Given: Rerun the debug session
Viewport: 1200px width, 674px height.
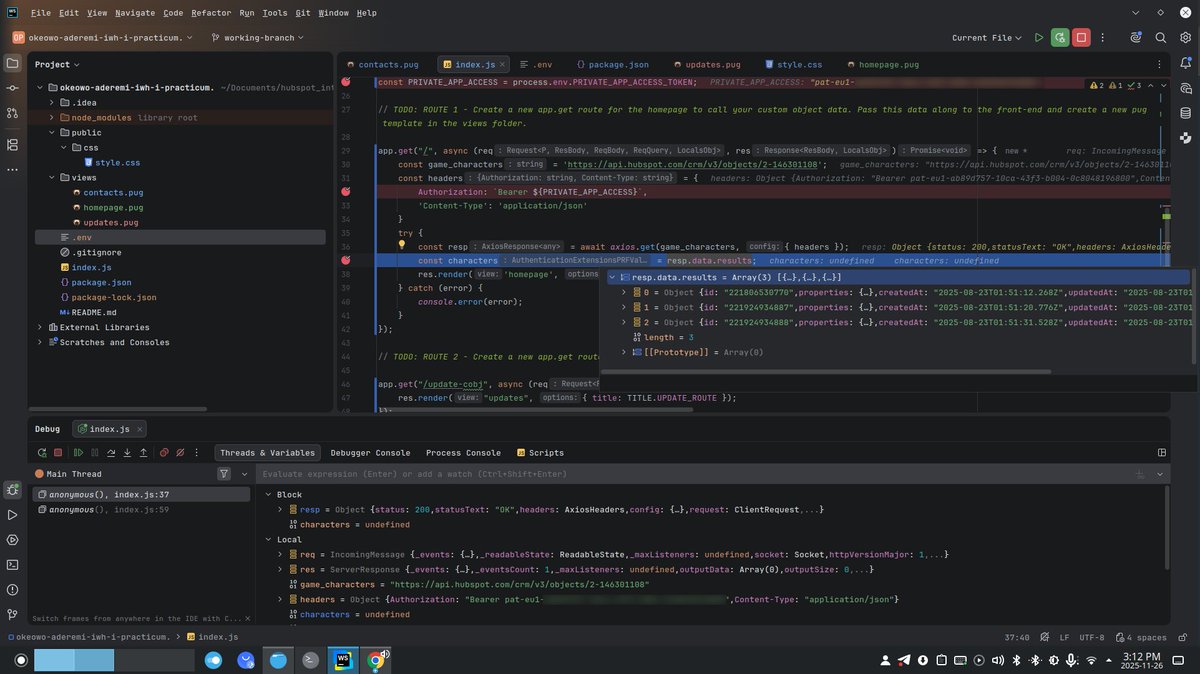Looking at the screenshot, I should click(x=42, y=452).
